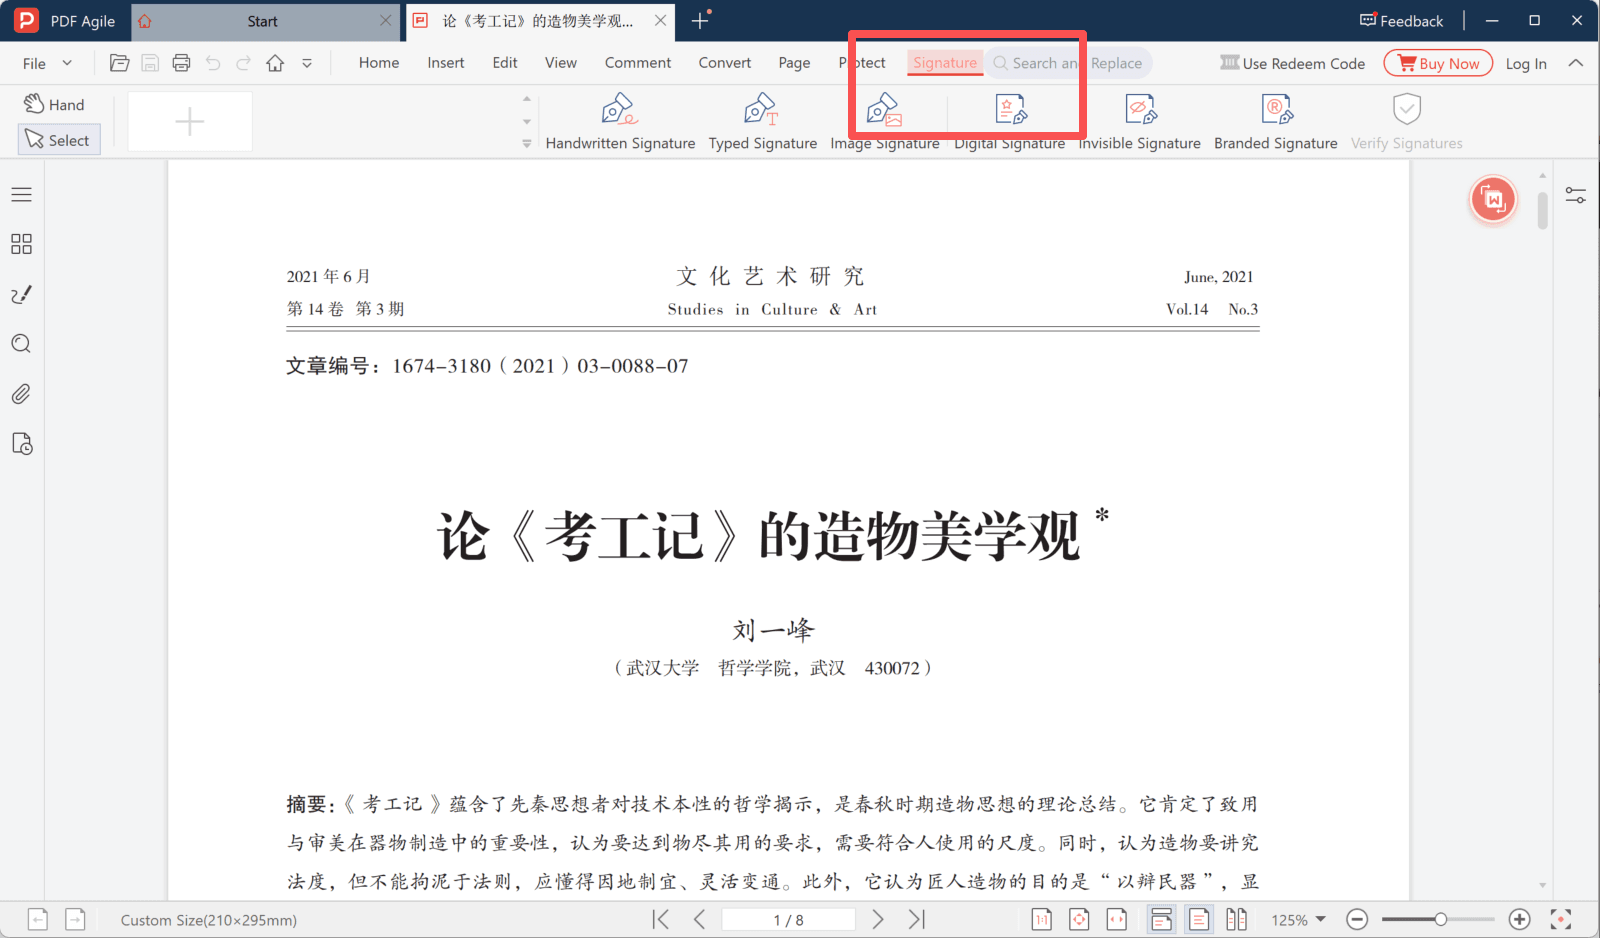Viewport: 1600px width, 938px height.
Task: Open a new tab with the plus button
Action: point(700,21)
